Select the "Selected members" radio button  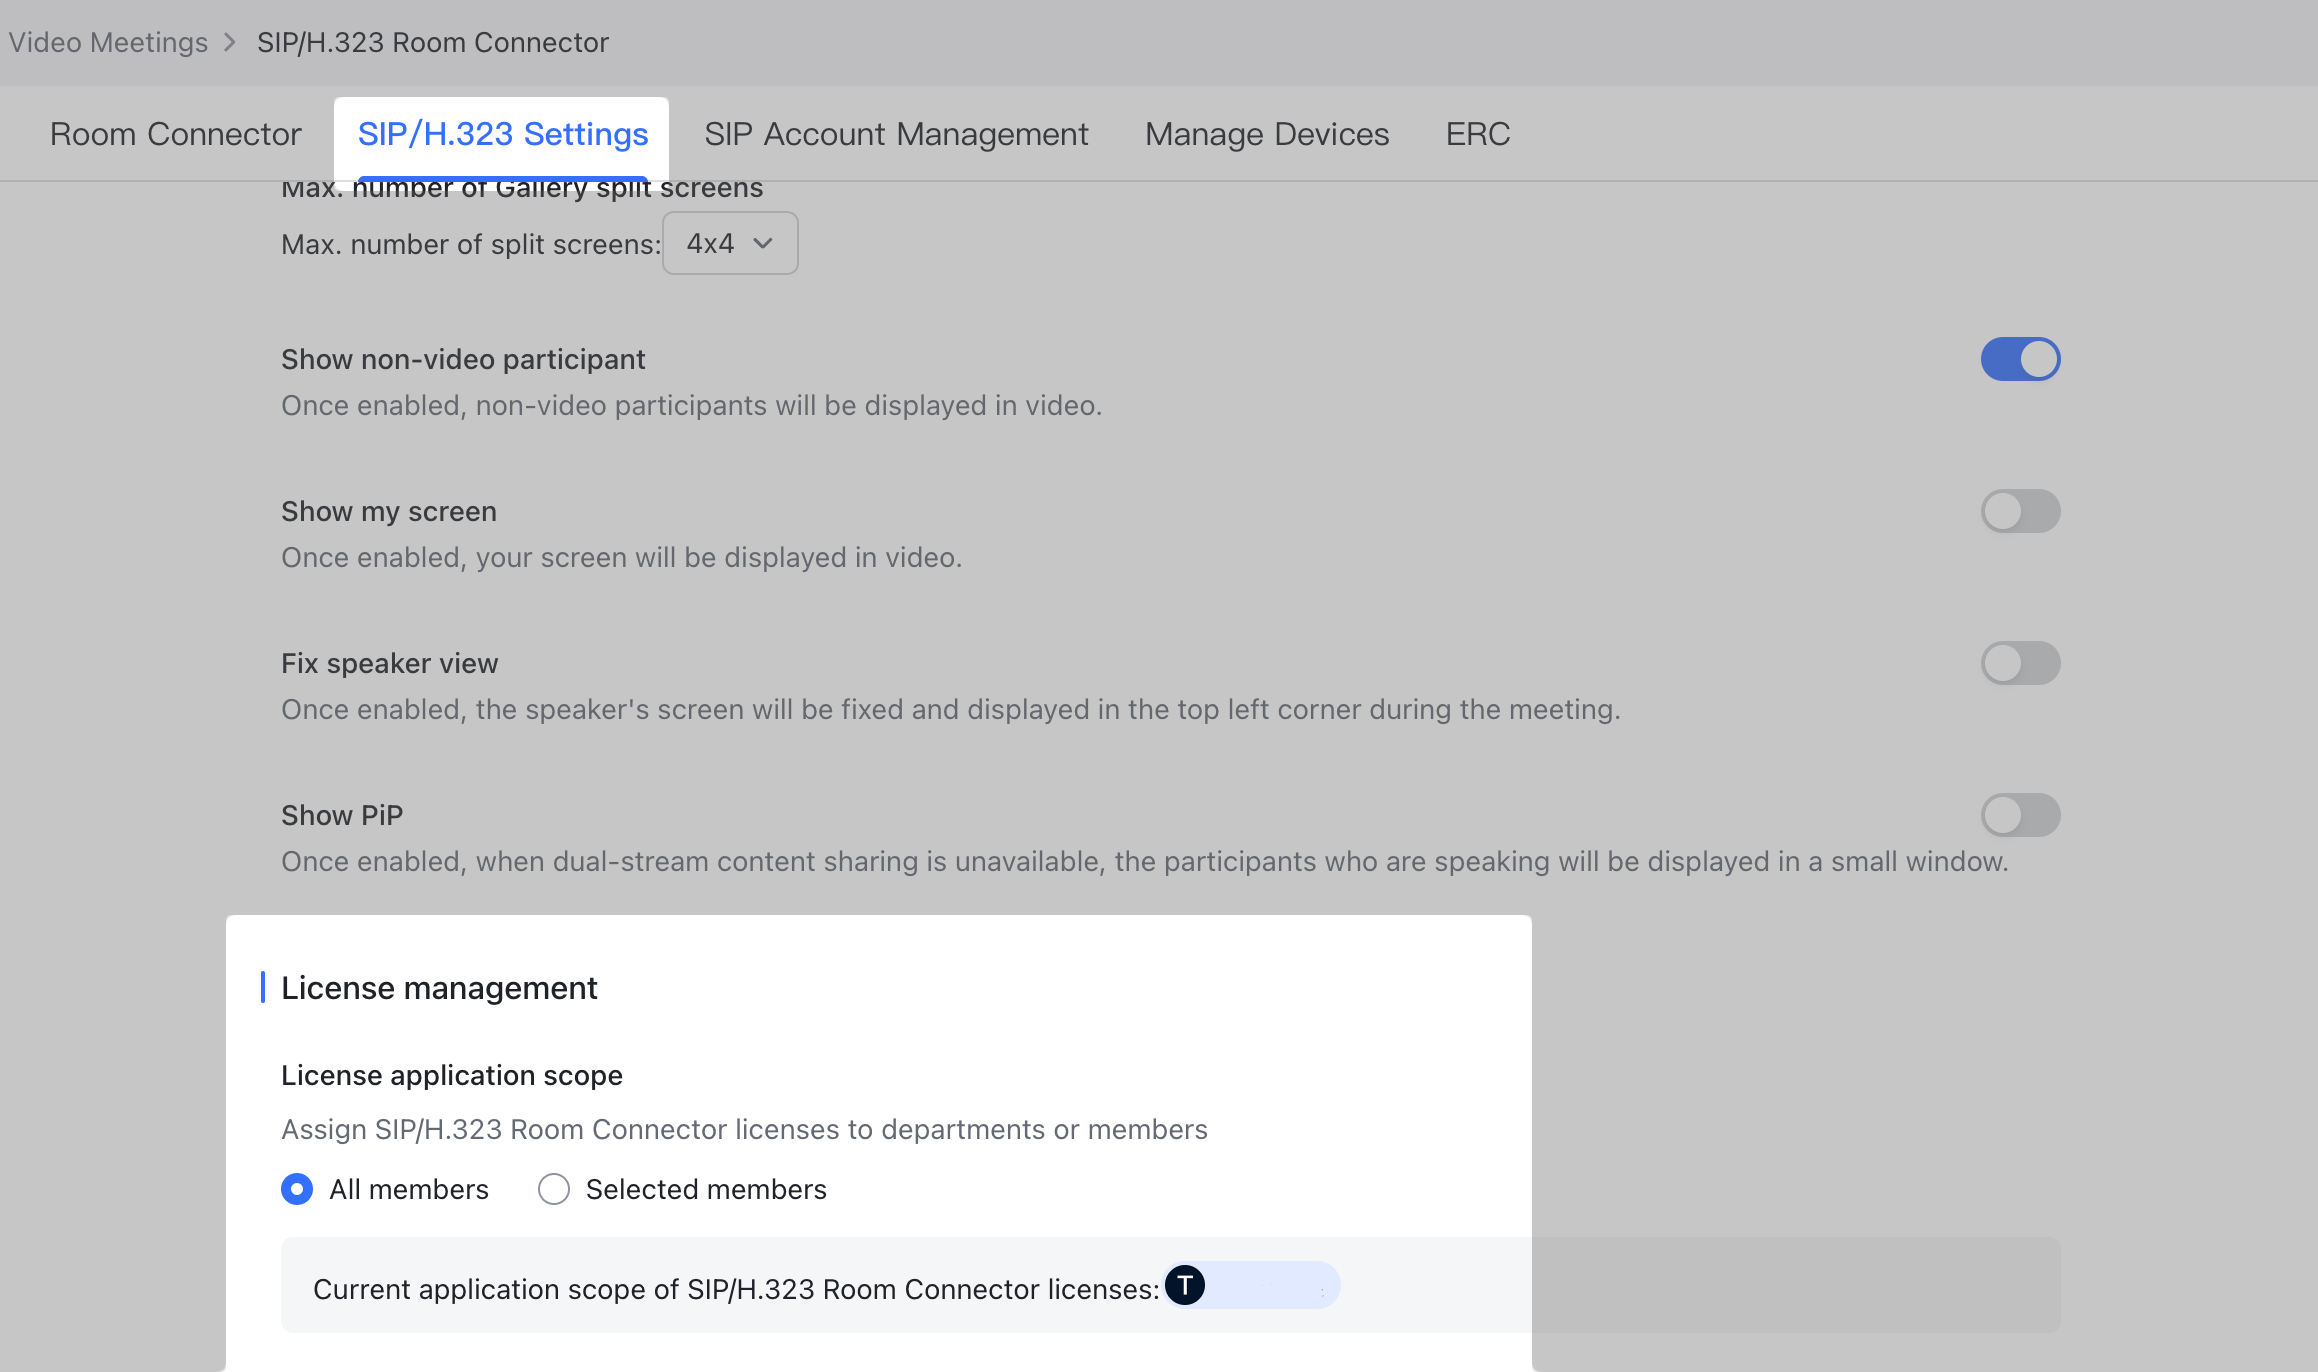(553, 1189)
